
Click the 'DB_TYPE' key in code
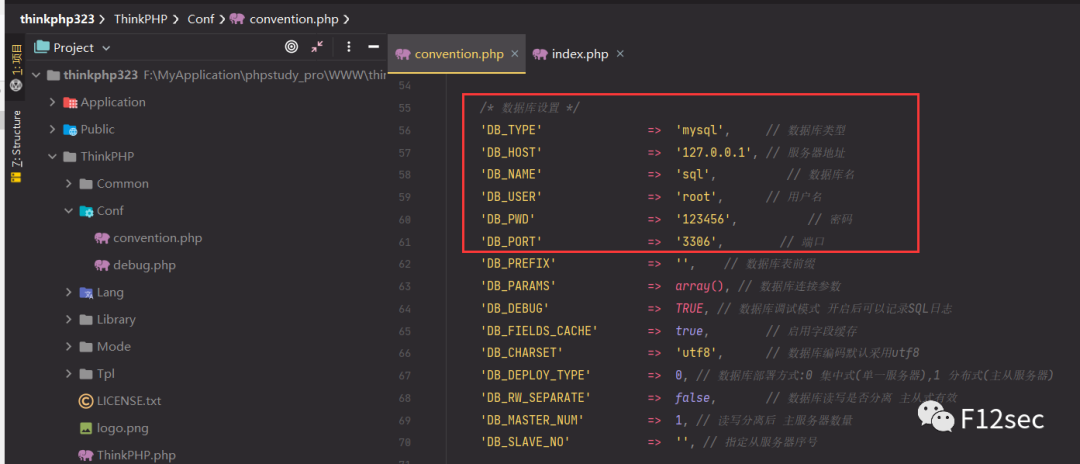coord(512,130)
